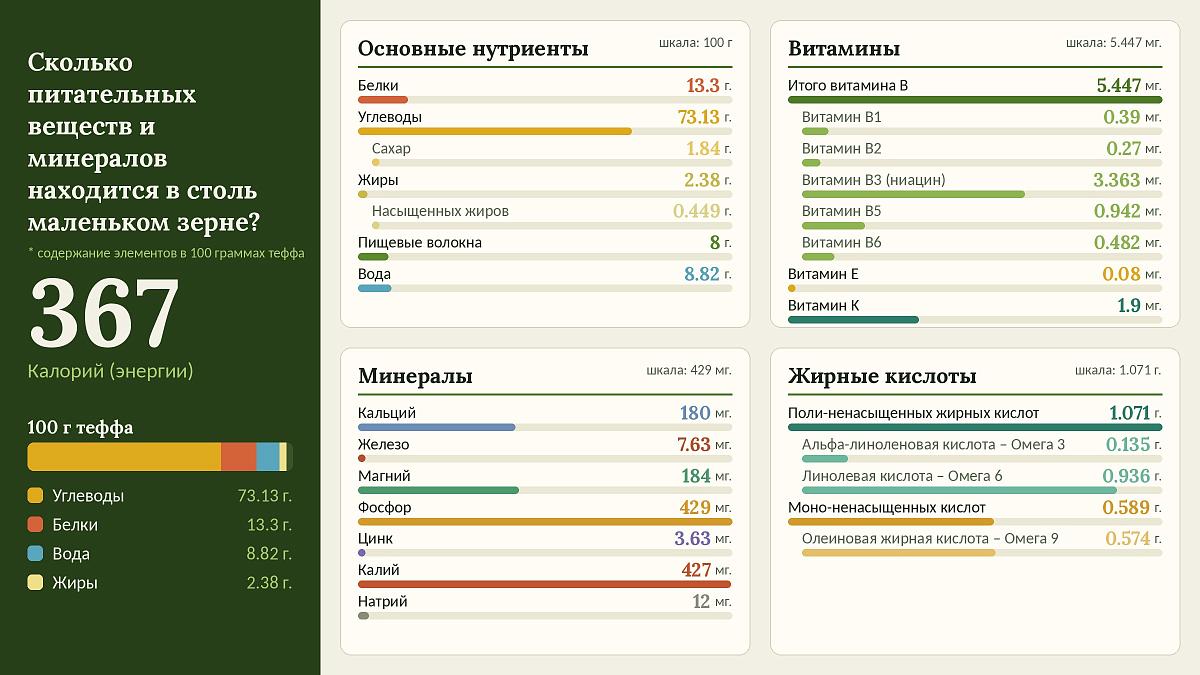Click the Итого витамина B label

[848, 85]
